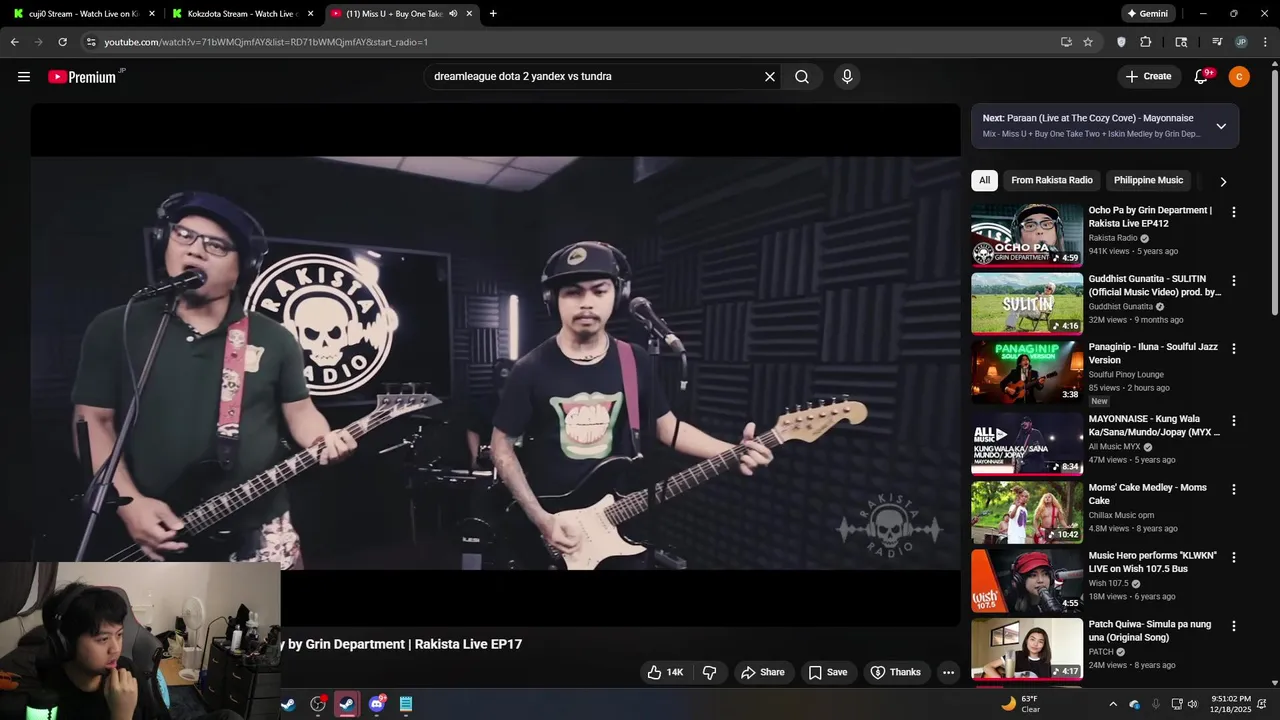Clear the search box with X

[770, 77]
